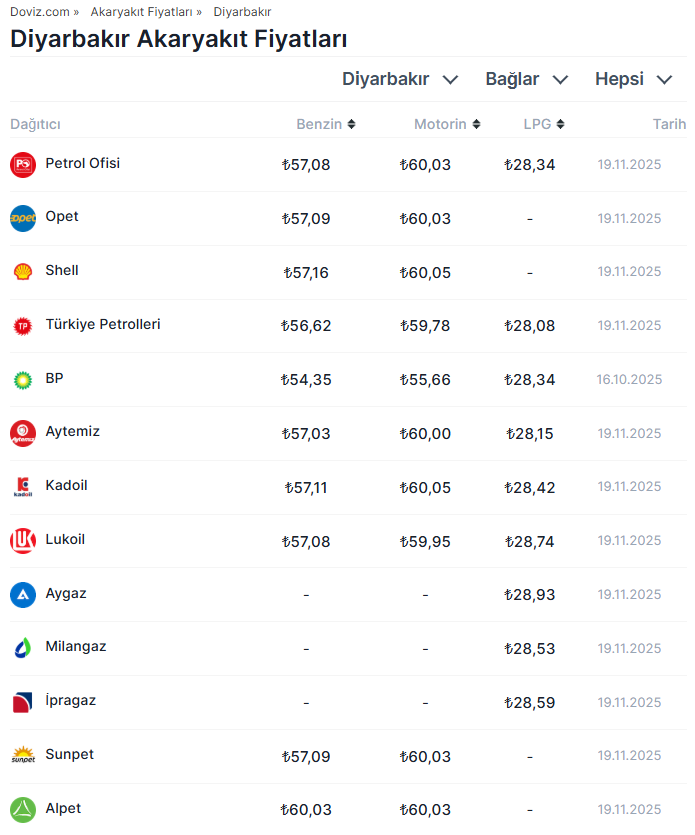This screenshot has width=695, height=835.
Task: Click the Aygaz logo icon
Action: coord(23,595)
